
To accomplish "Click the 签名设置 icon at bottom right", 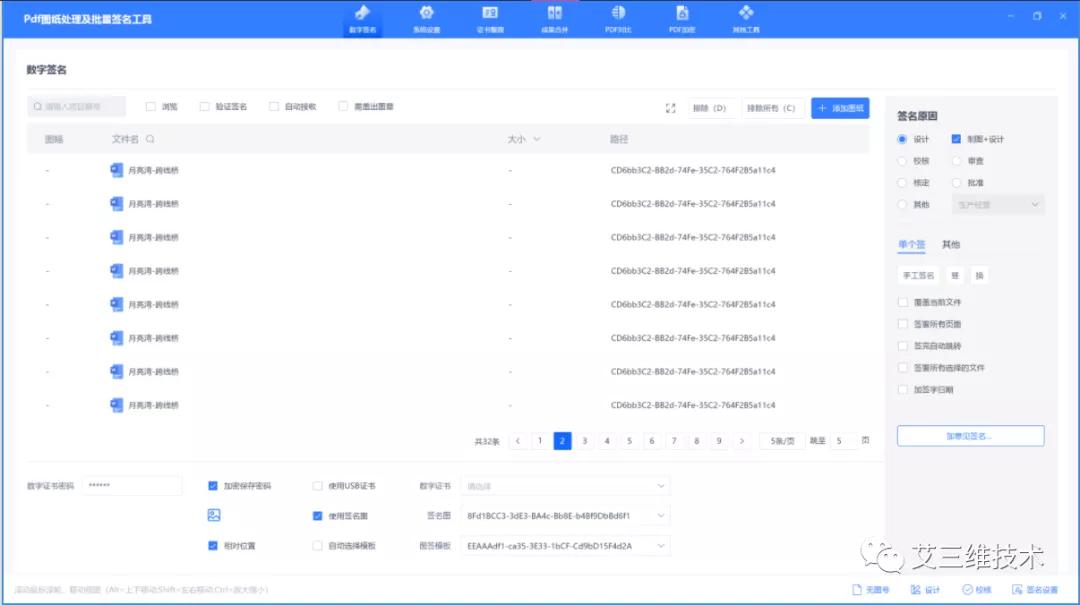I will coord(1035,591).
